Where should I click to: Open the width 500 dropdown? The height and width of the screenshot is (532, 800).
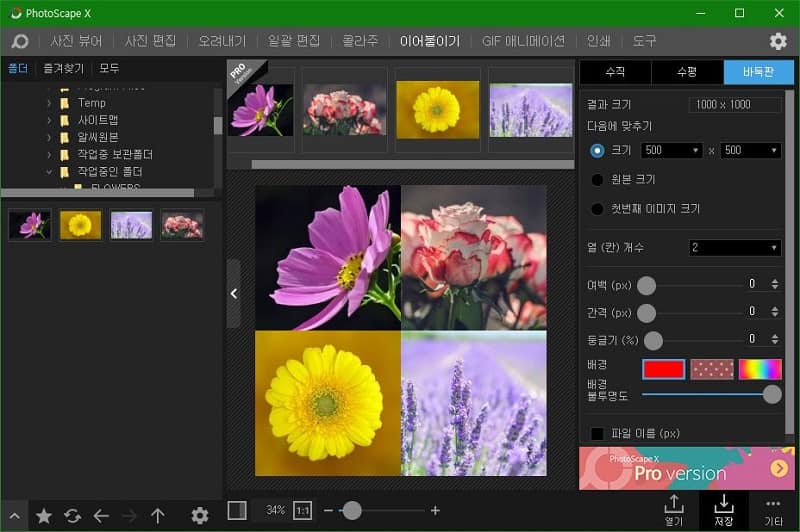coord(671,150)
